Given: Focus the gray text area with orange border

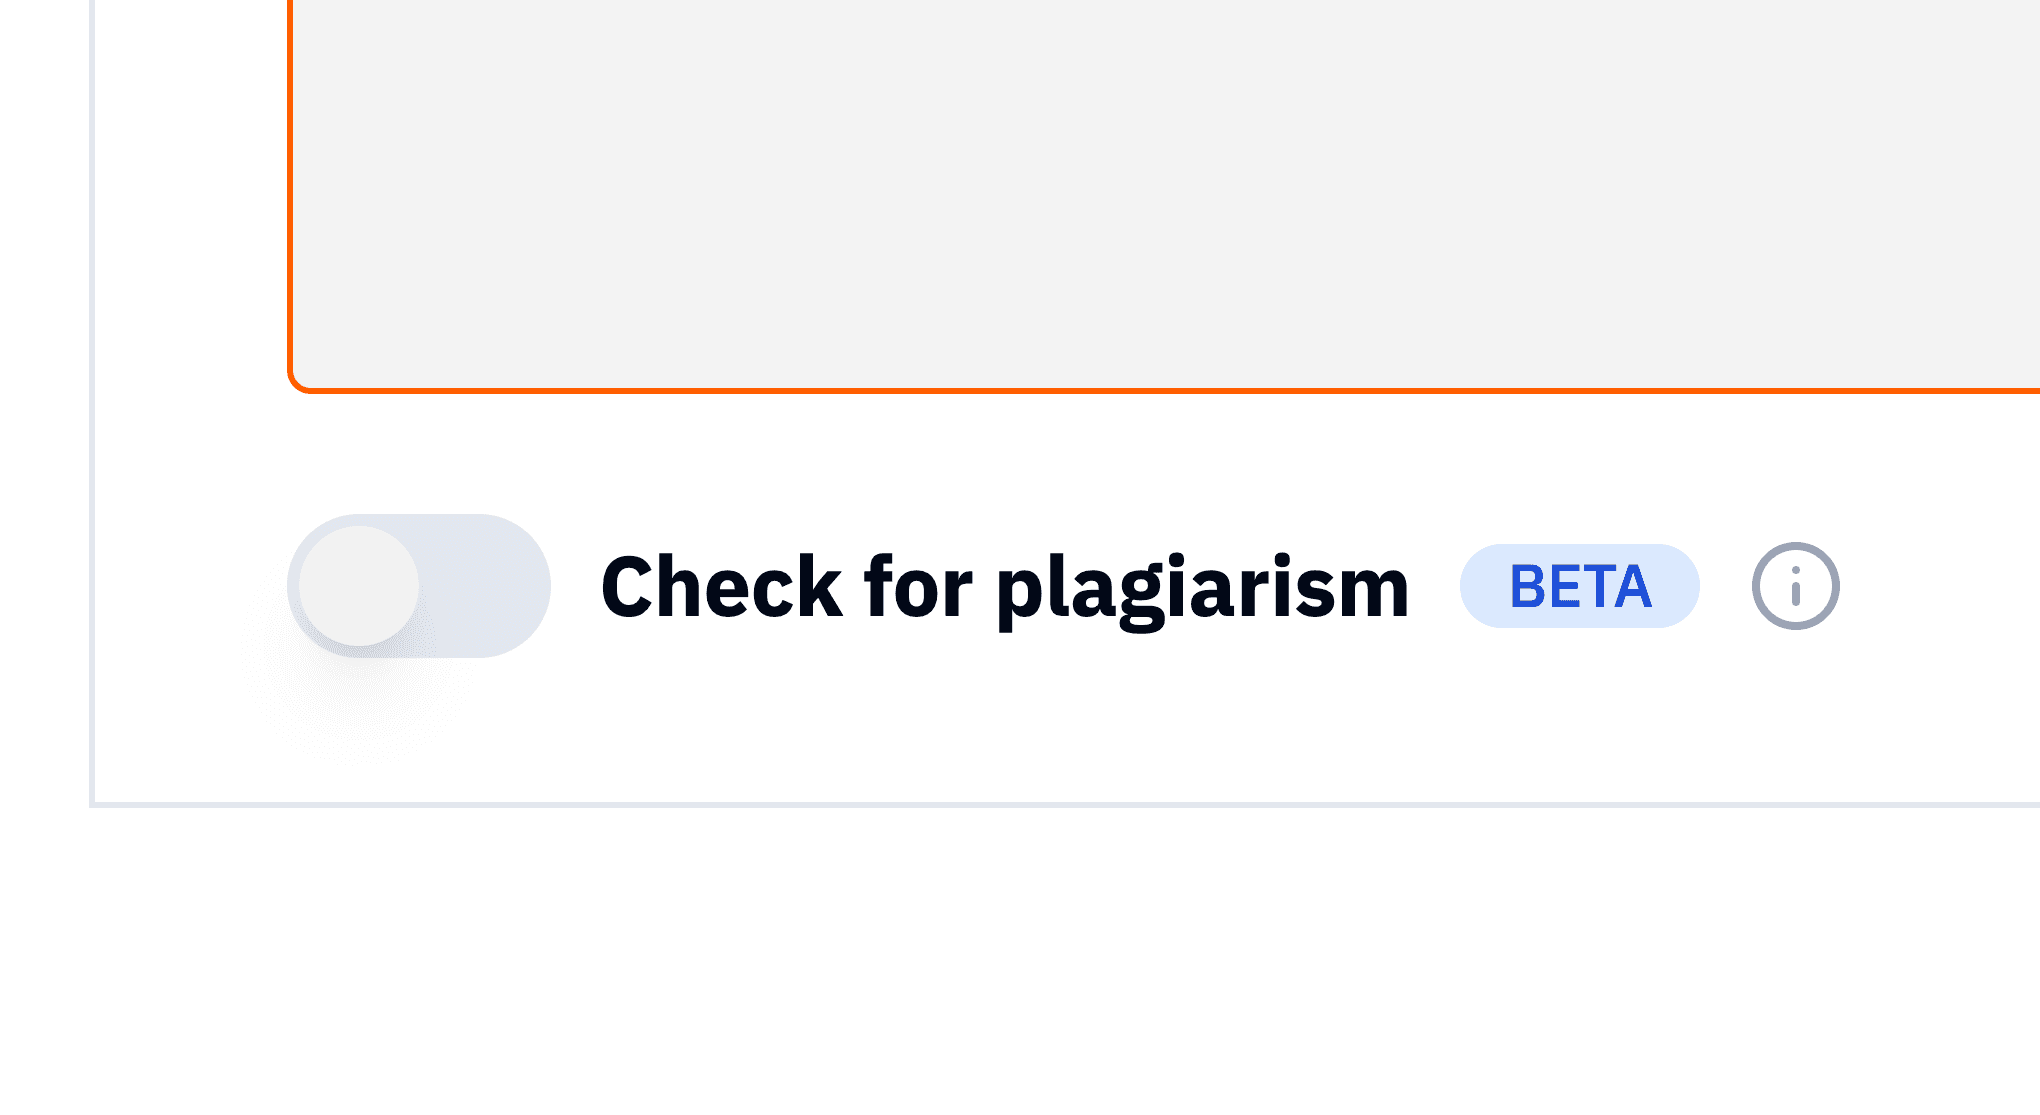Looking at the screenshot, I should click(1160, 190).
